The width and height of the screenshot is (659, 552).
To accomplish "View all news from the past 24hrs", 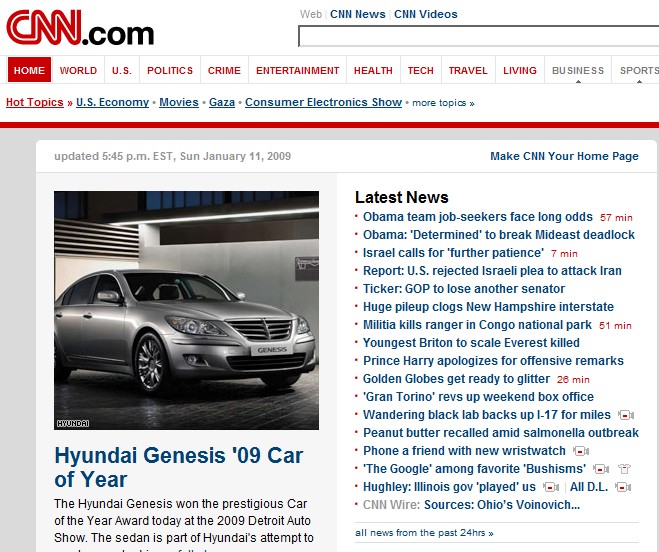I will [424, 533].
